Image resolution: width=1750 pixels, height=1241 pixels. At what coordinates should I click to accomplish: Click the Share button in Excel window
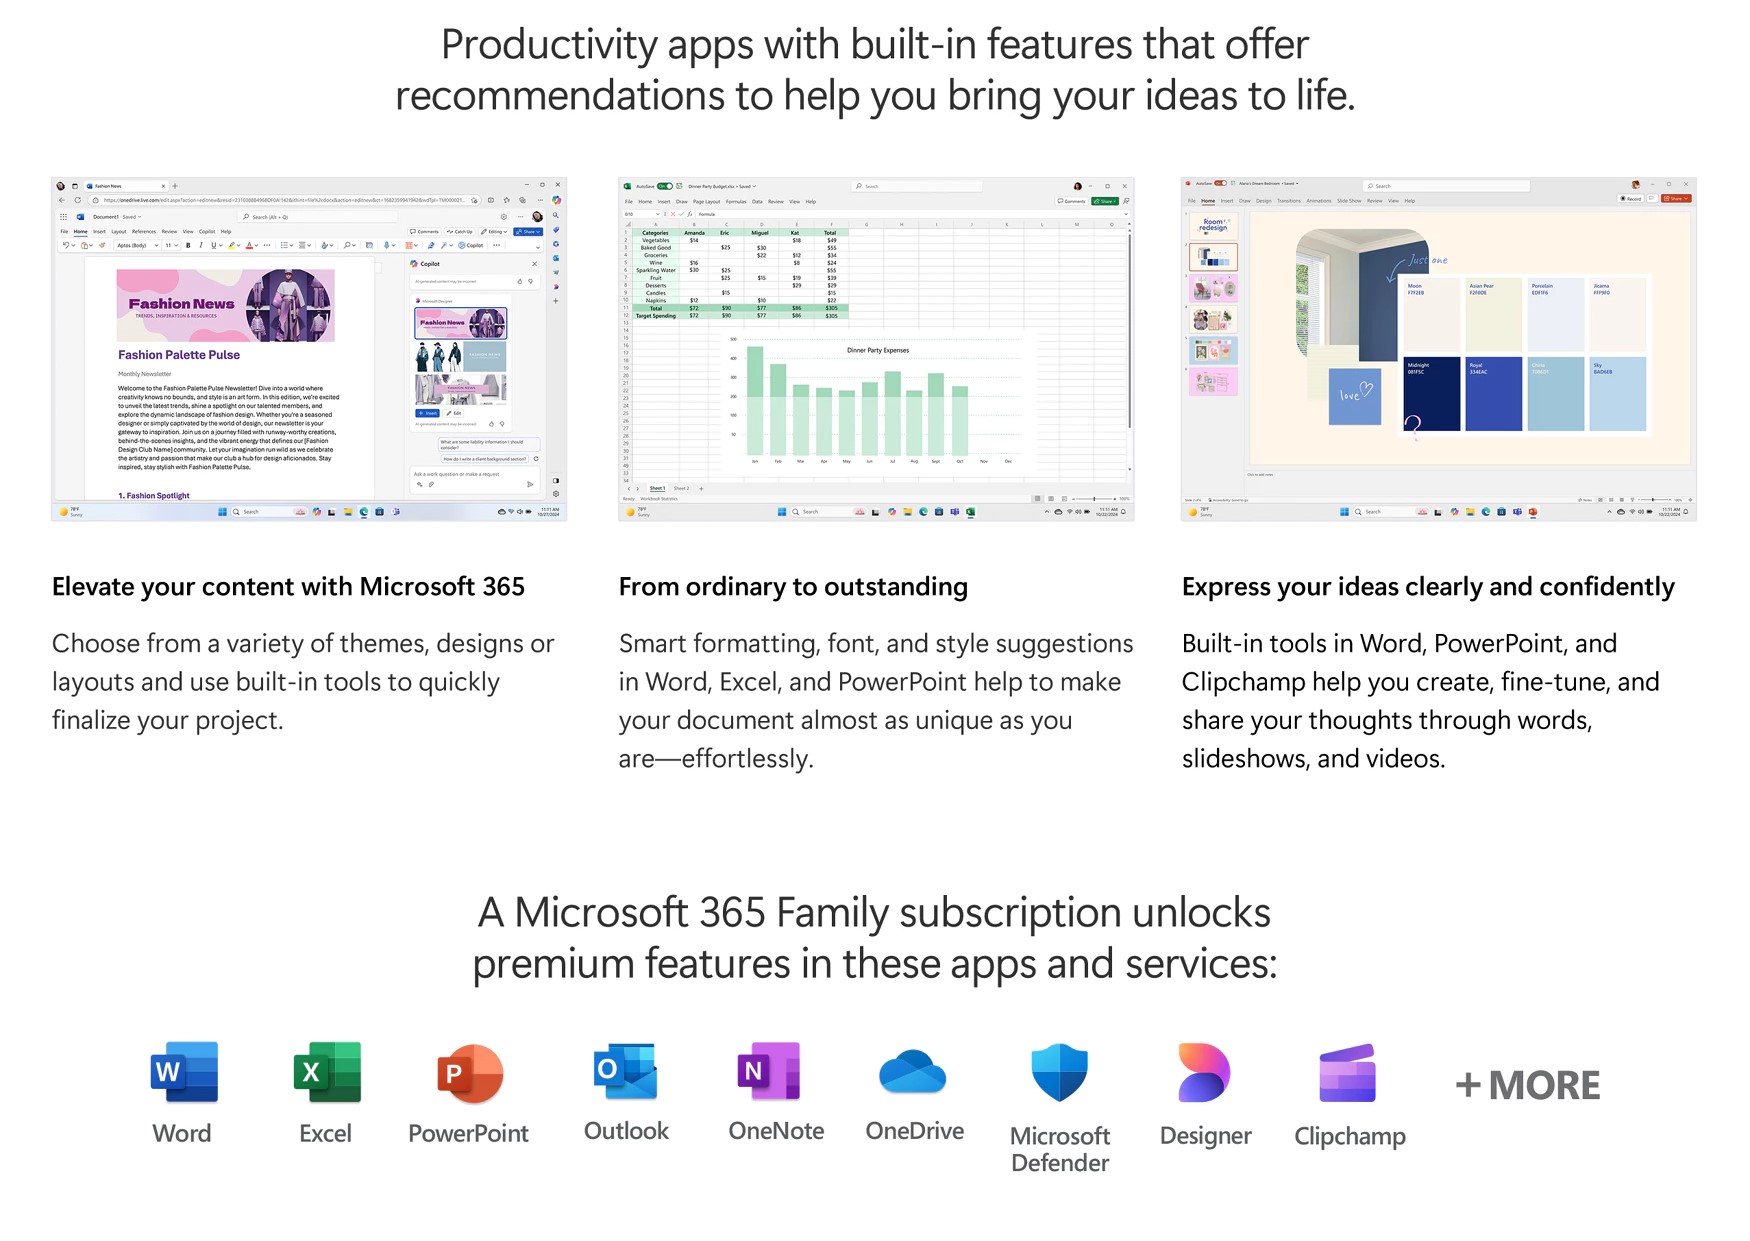1105,201
